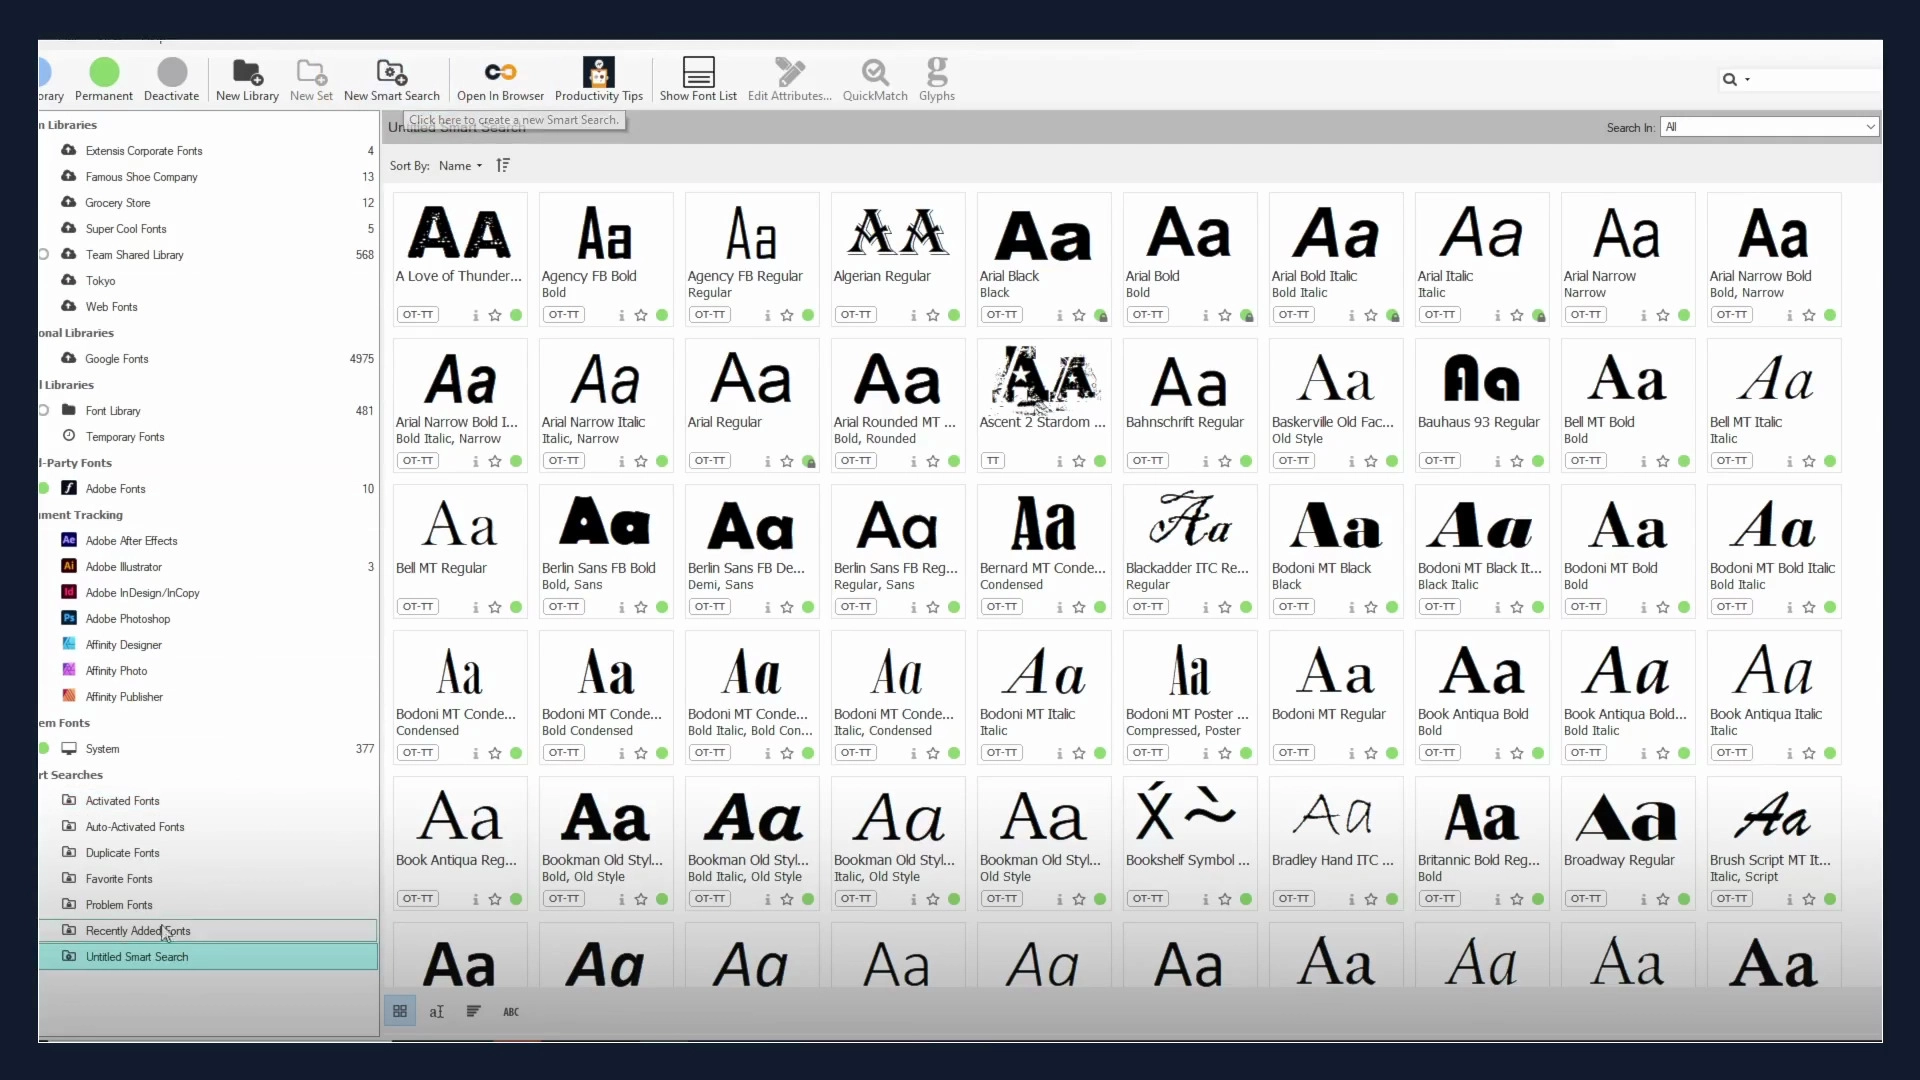Switch to the waterfall preview view

click(474, 1011)
